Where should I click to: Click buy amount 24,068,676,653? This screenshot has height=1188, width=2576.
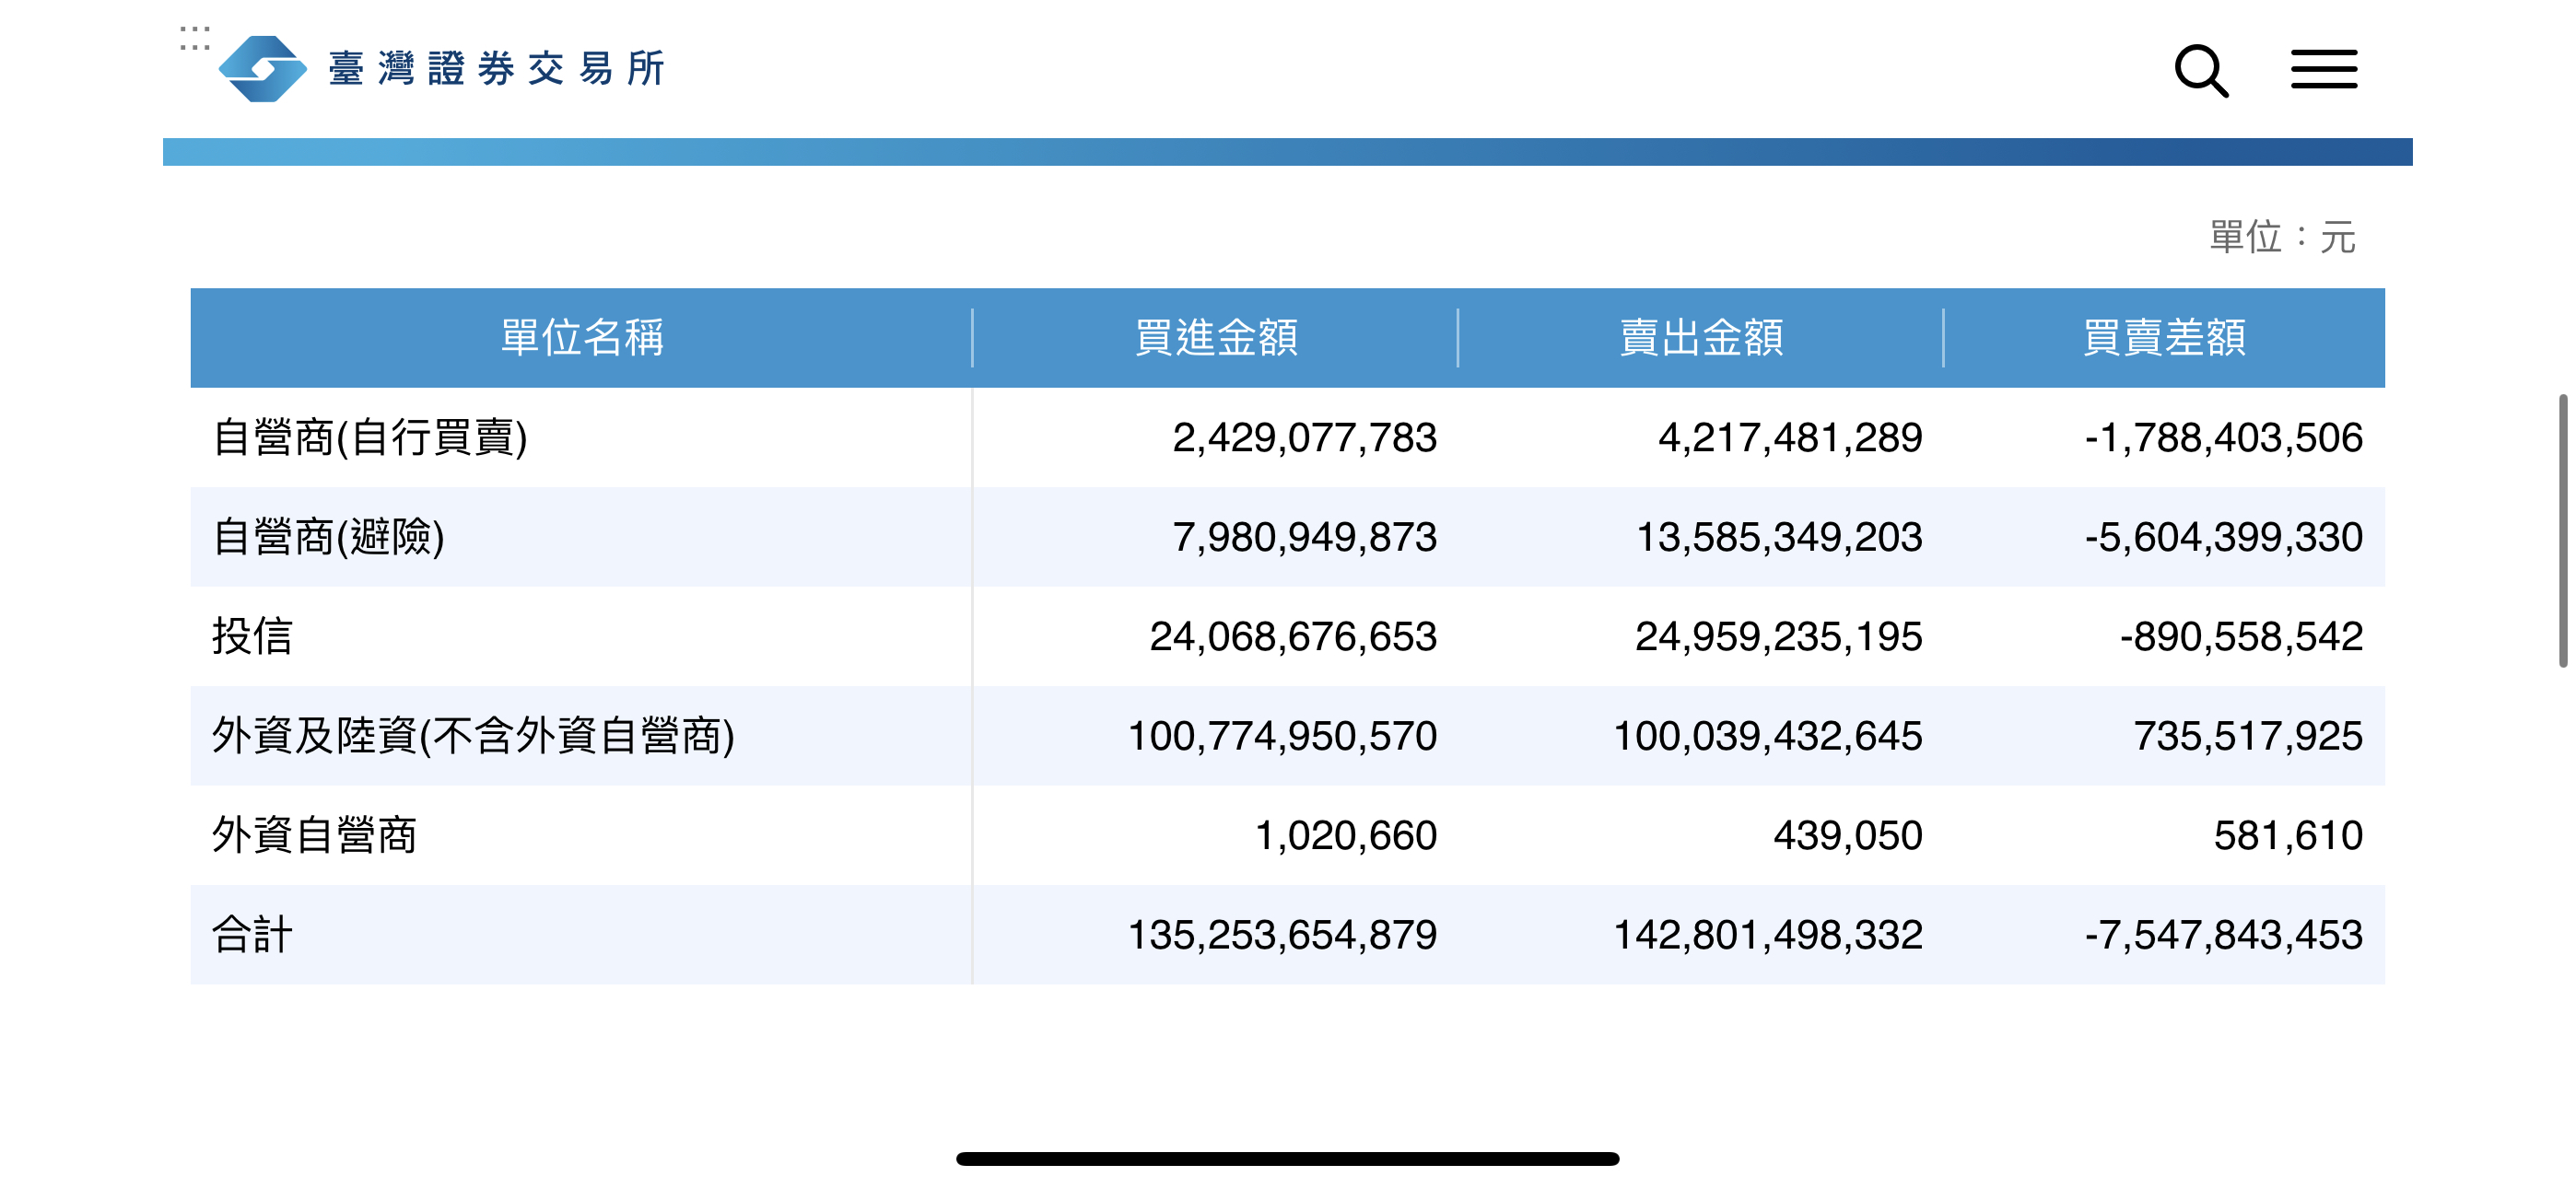(1293, 637)
